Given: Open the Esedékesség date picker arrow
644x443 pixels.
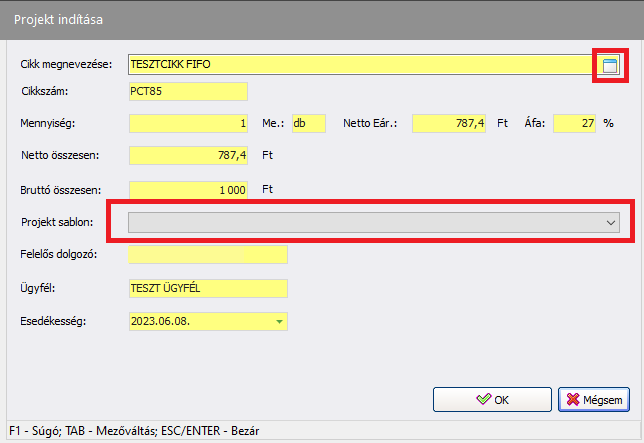Looking at the screenshot, I should [280, 322].
